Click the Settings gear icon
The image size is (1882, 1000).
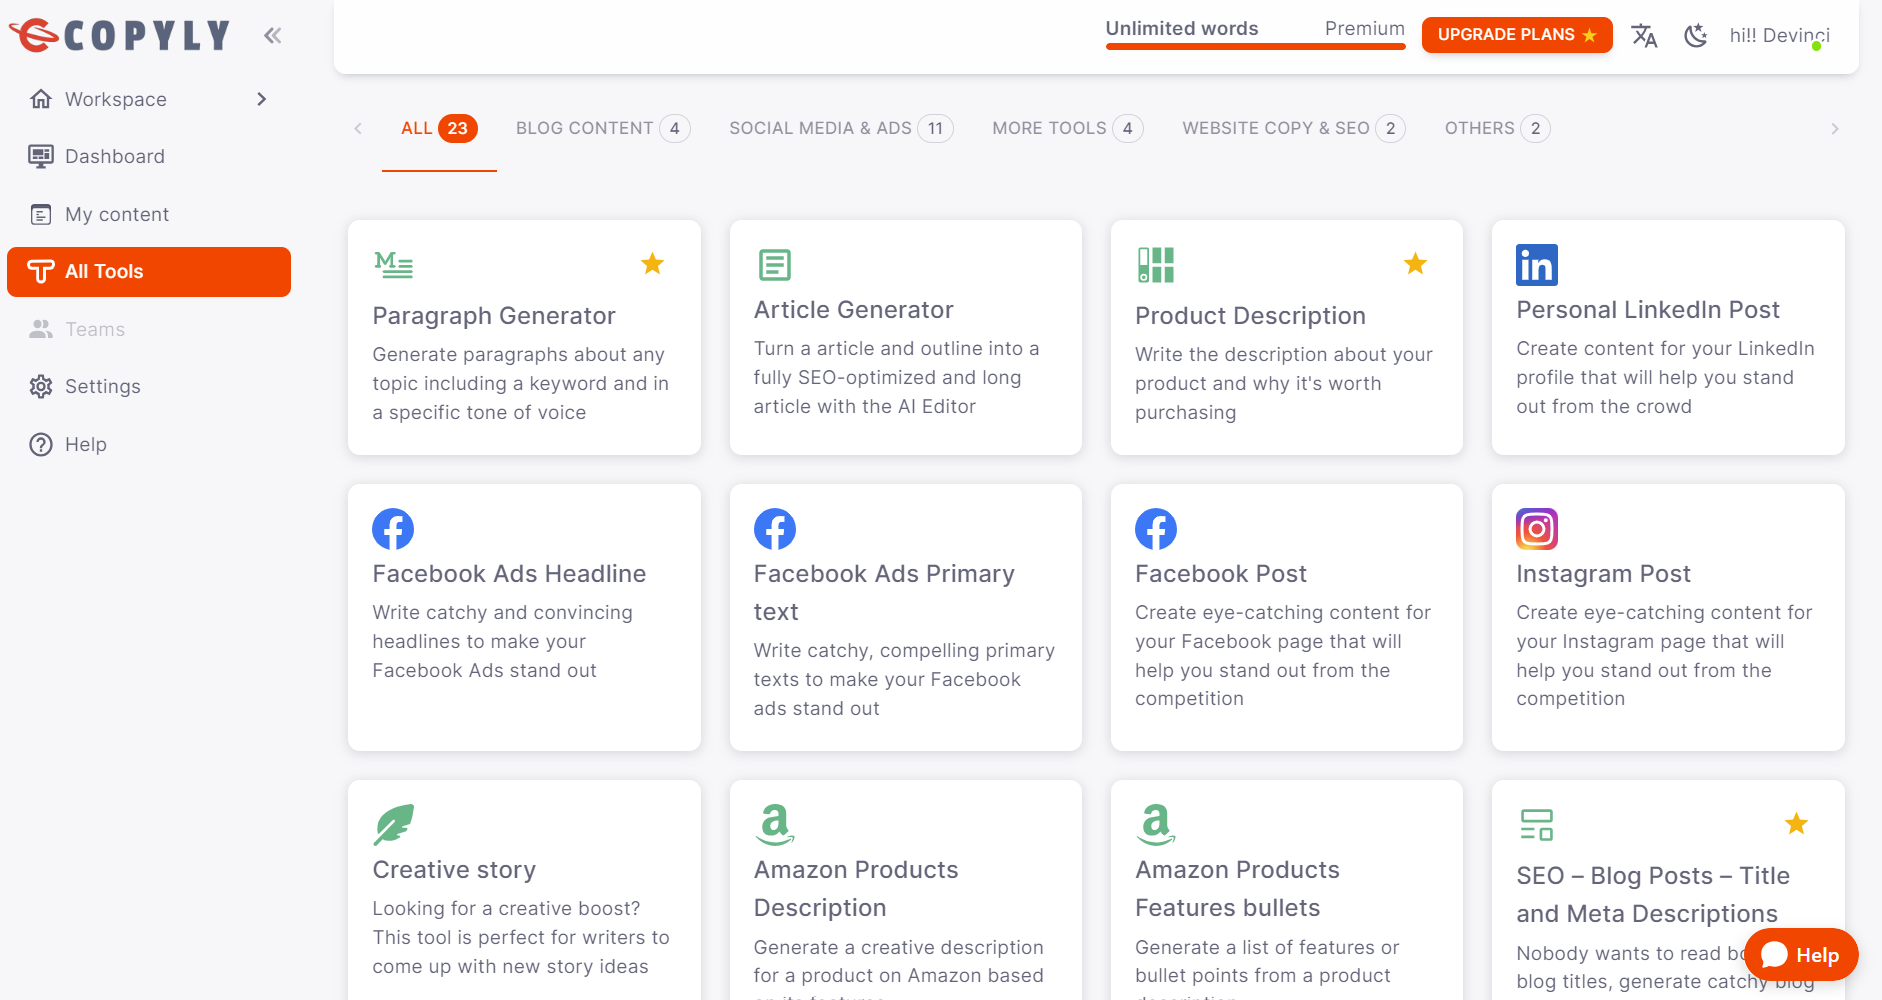coord(41,386)
